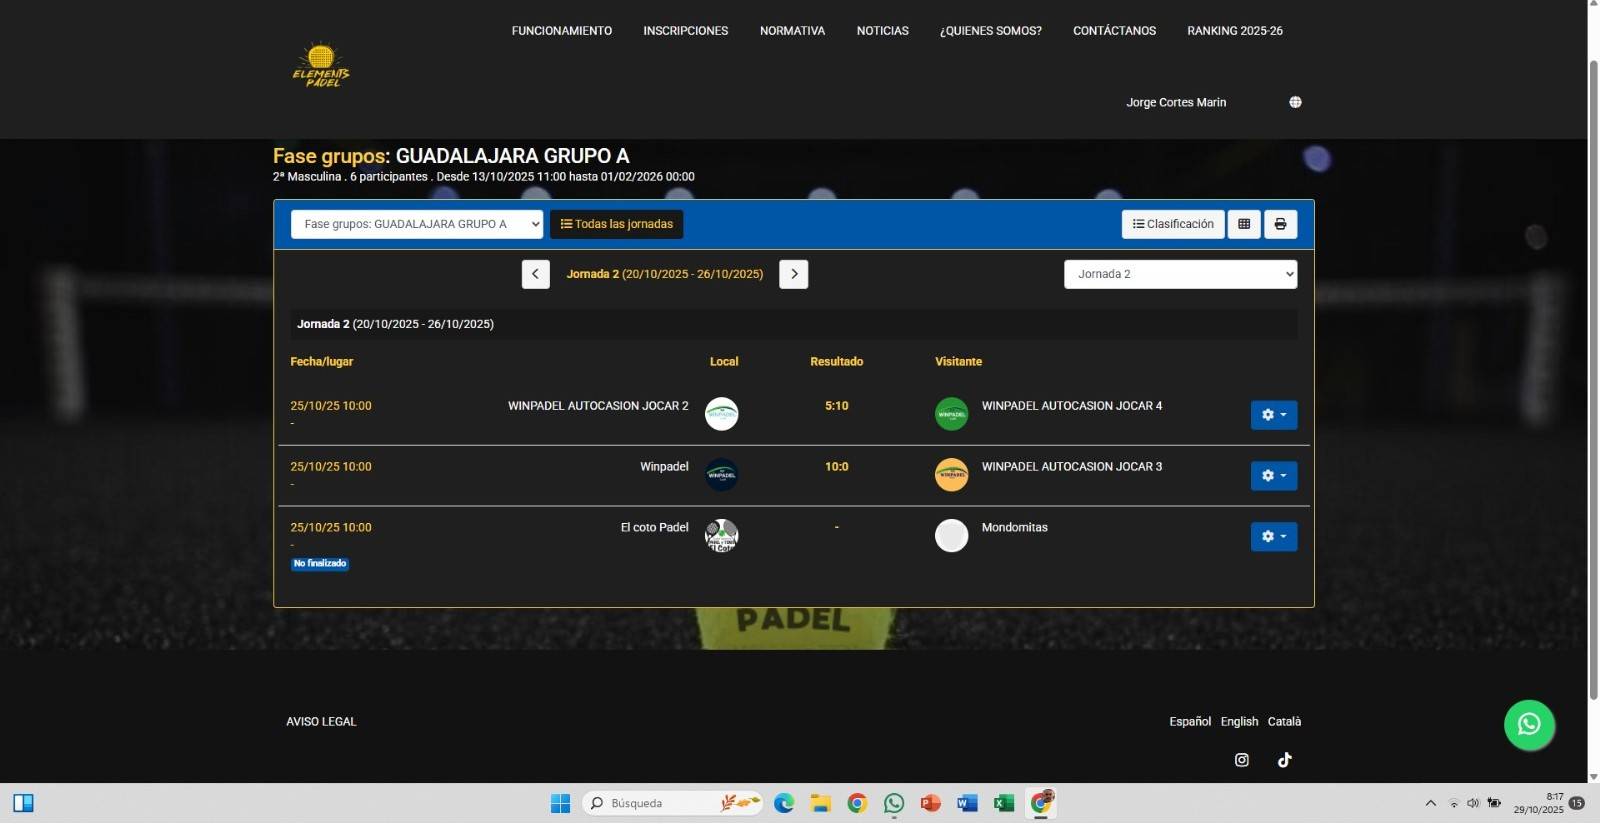Open the table grid view icon
The width and height of the screenshot is (1600, 824).
(x=1244, y=224)
